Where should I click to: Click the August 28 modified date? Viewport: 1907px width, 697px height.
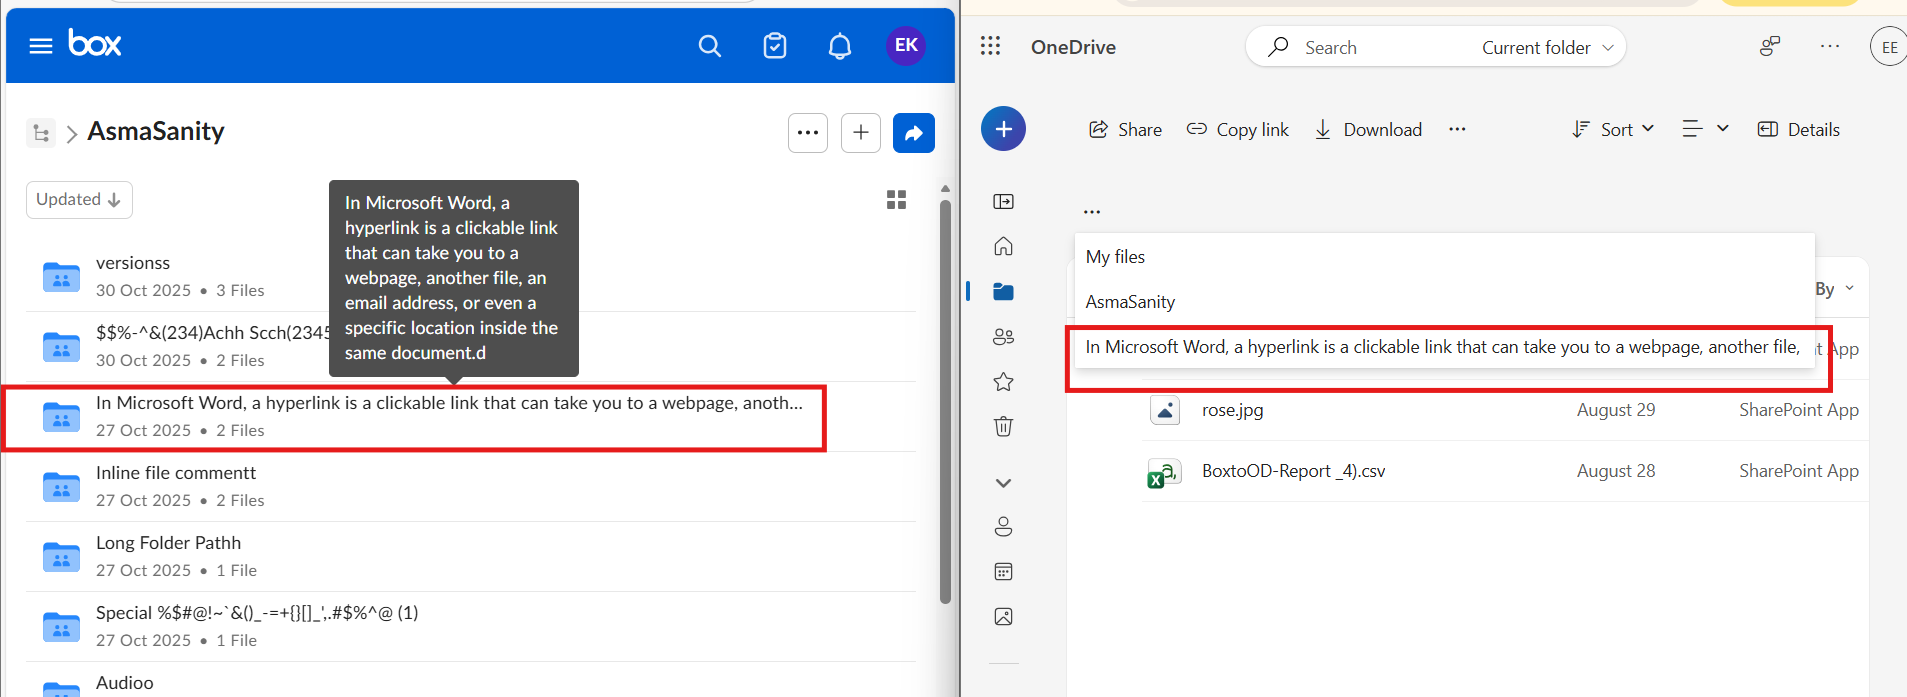coord(1616,471)
